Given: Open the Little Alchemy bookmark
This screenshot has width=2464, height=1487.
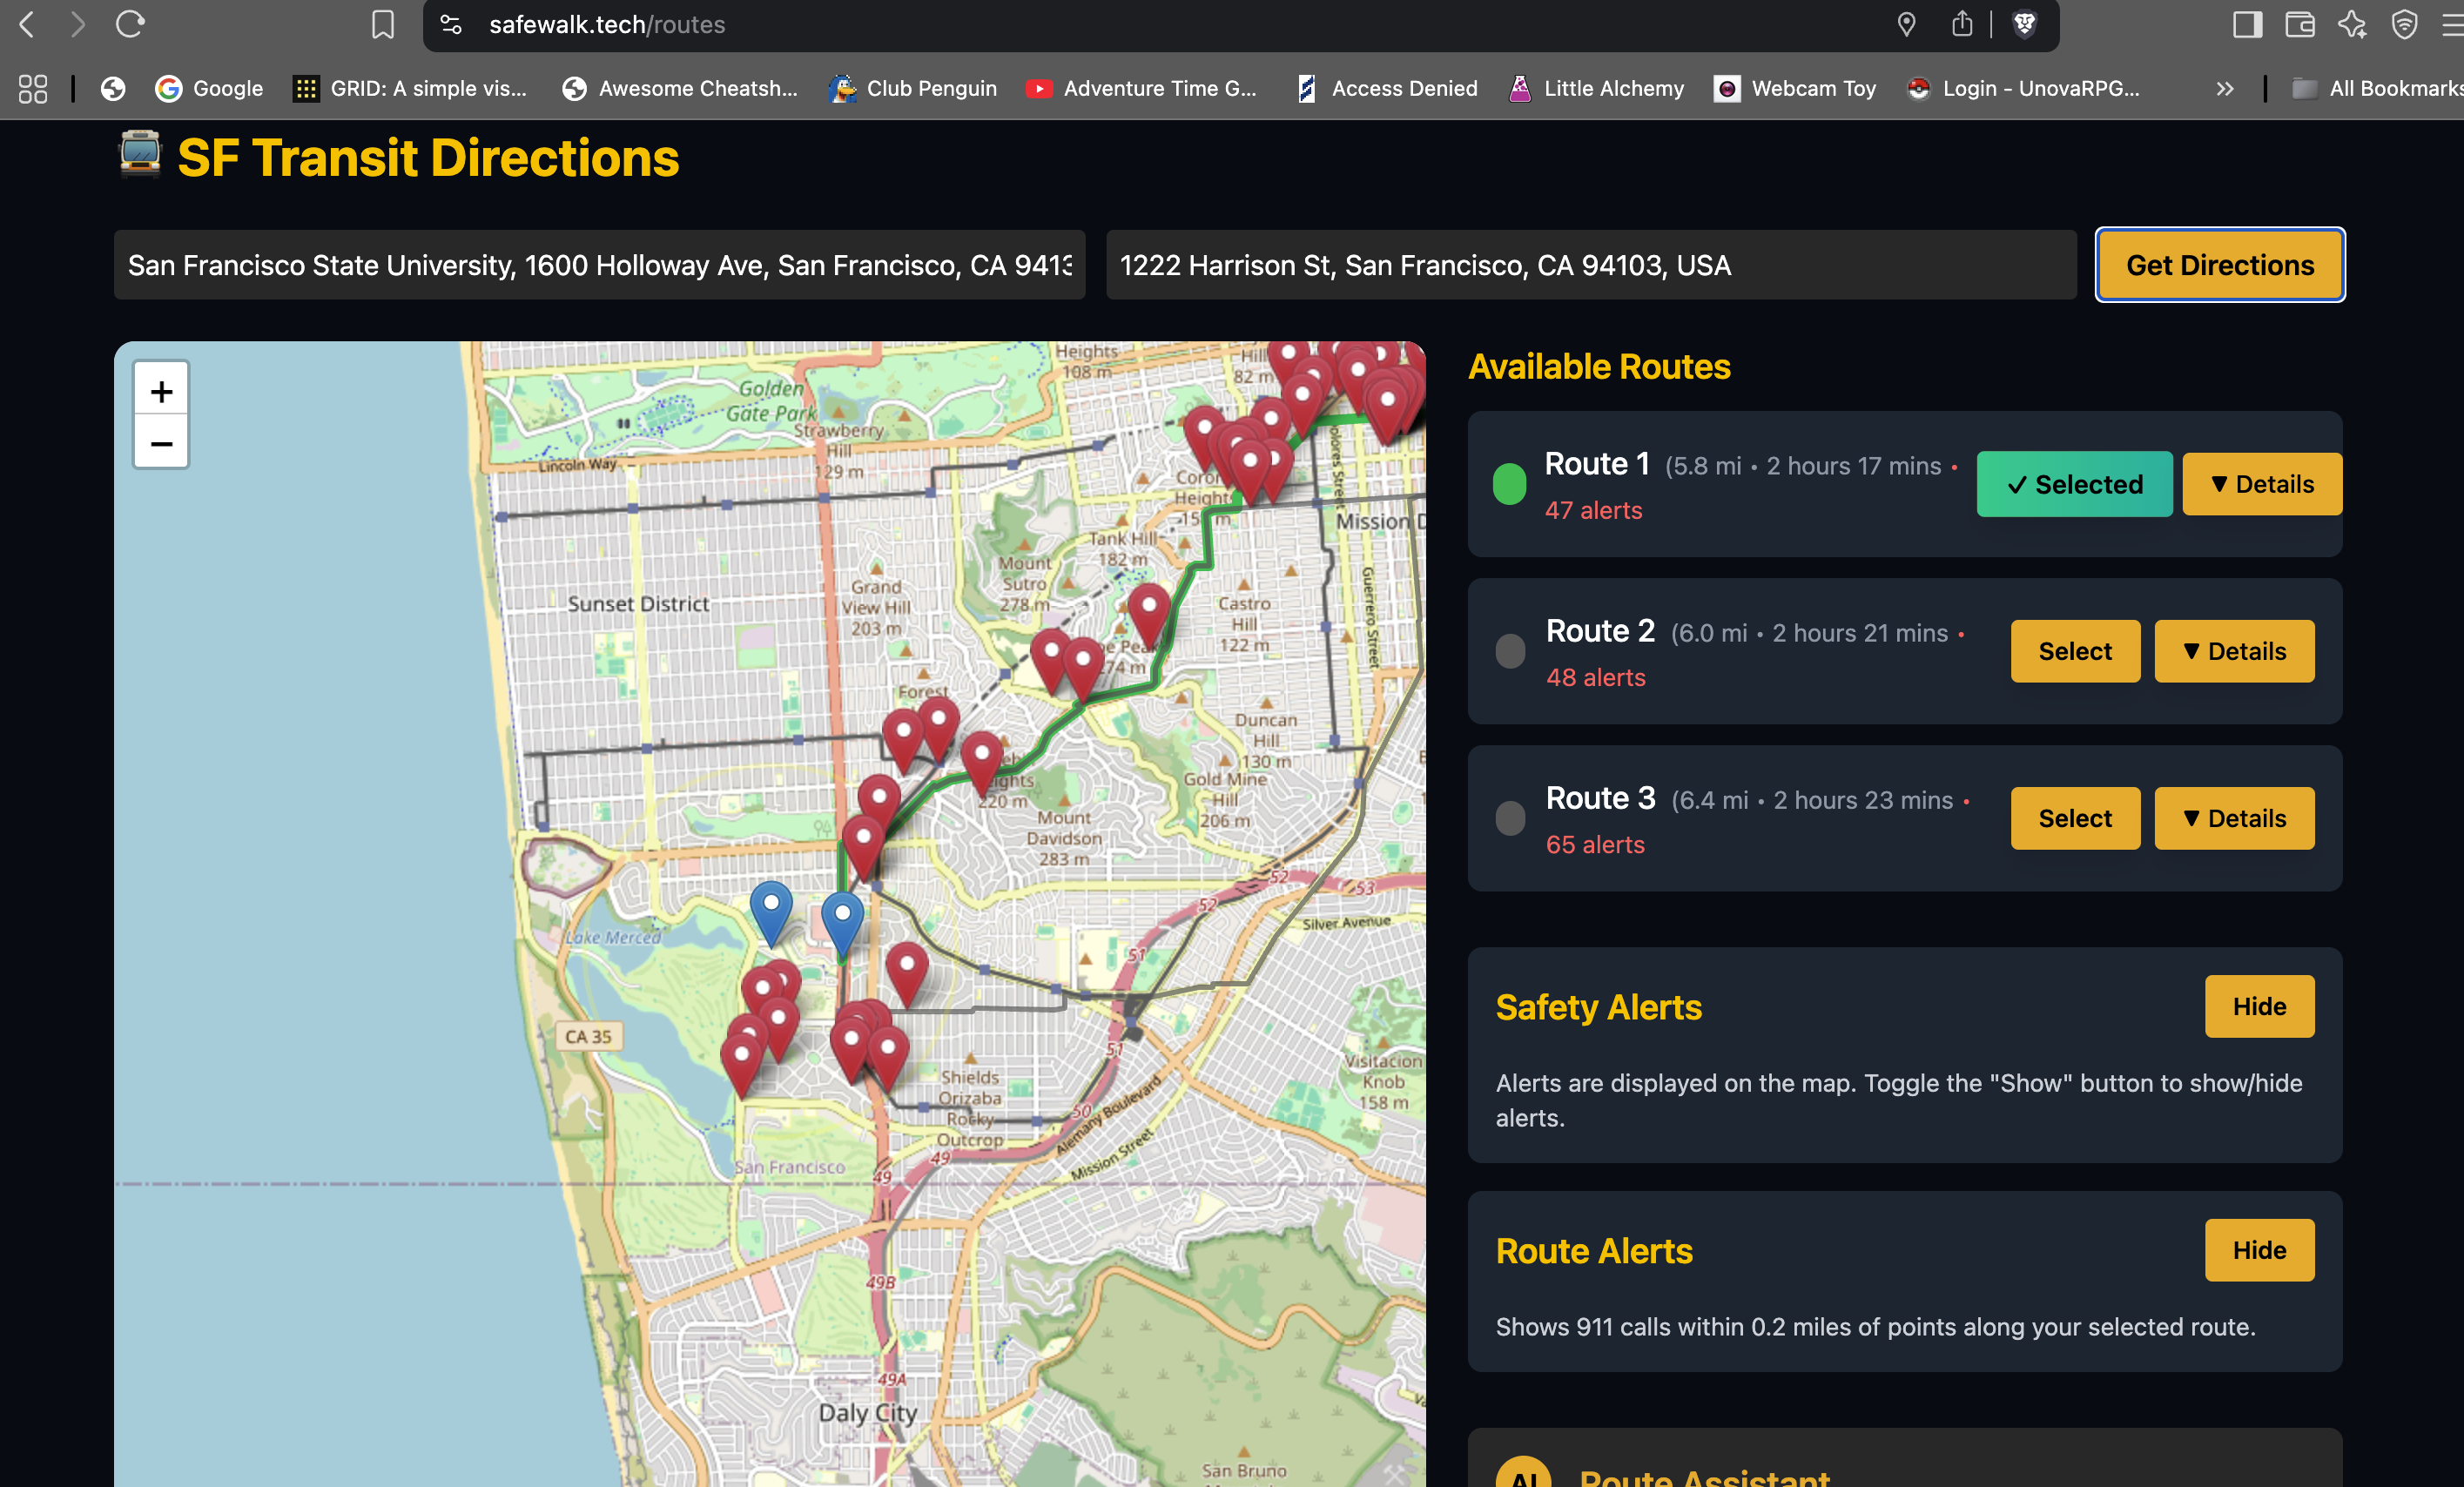Looking at the screenshot, I should click(1596, 88).
